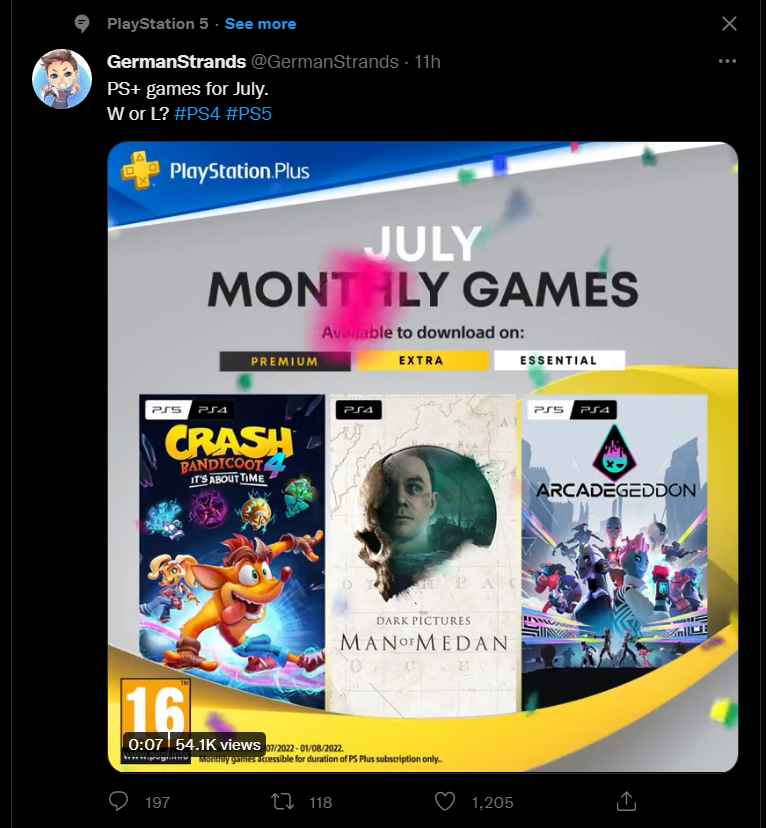Open the share upload icon
This screenshot has width=766, height=828.
626,801
